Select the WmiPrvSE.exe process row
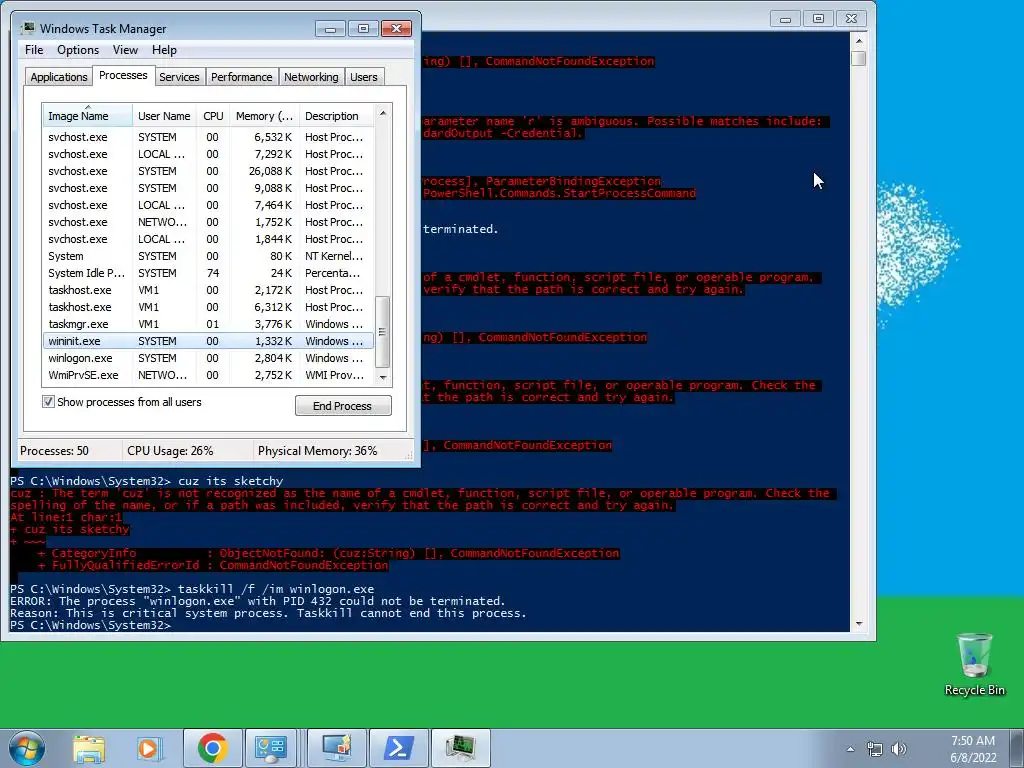The height and width of the screenshot is (768, 1024). click(208, 375)
